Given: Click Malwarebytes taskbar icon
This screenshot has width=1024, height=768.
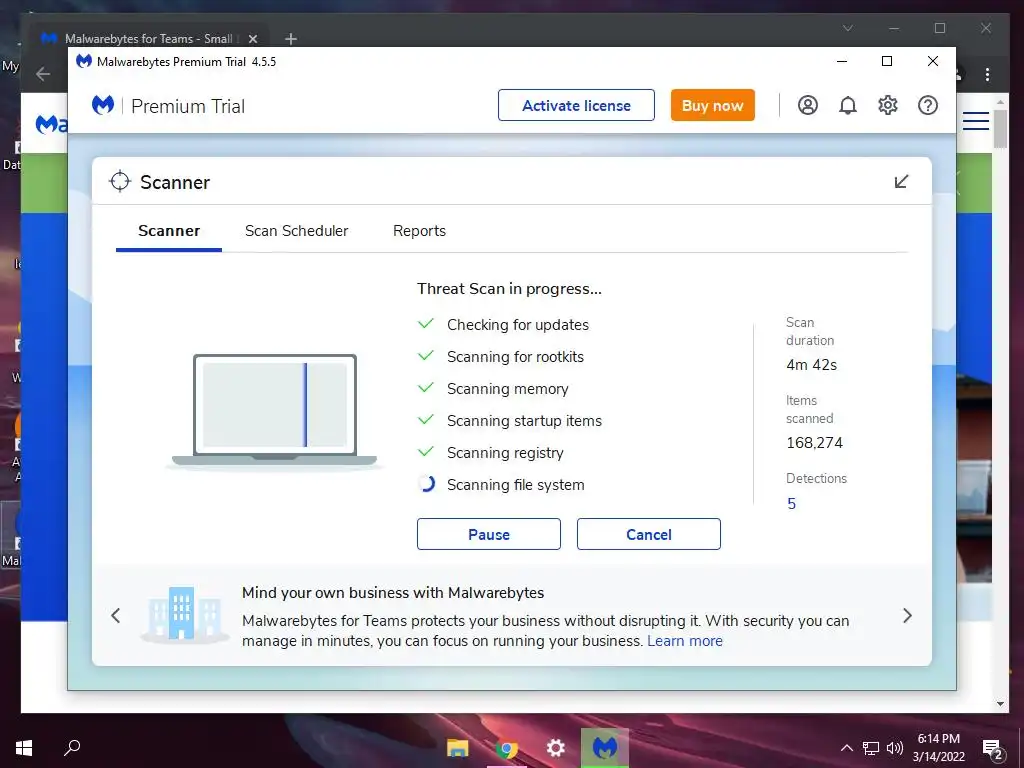Looking at the screenshot, I should pos(605,748).
